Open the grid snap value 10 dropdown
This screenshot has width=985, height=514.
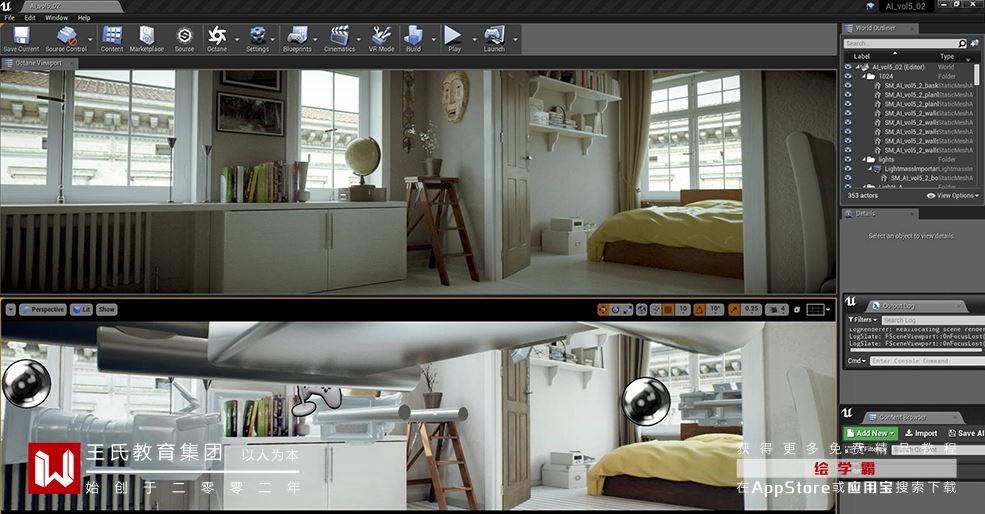(x=683, y=309)
